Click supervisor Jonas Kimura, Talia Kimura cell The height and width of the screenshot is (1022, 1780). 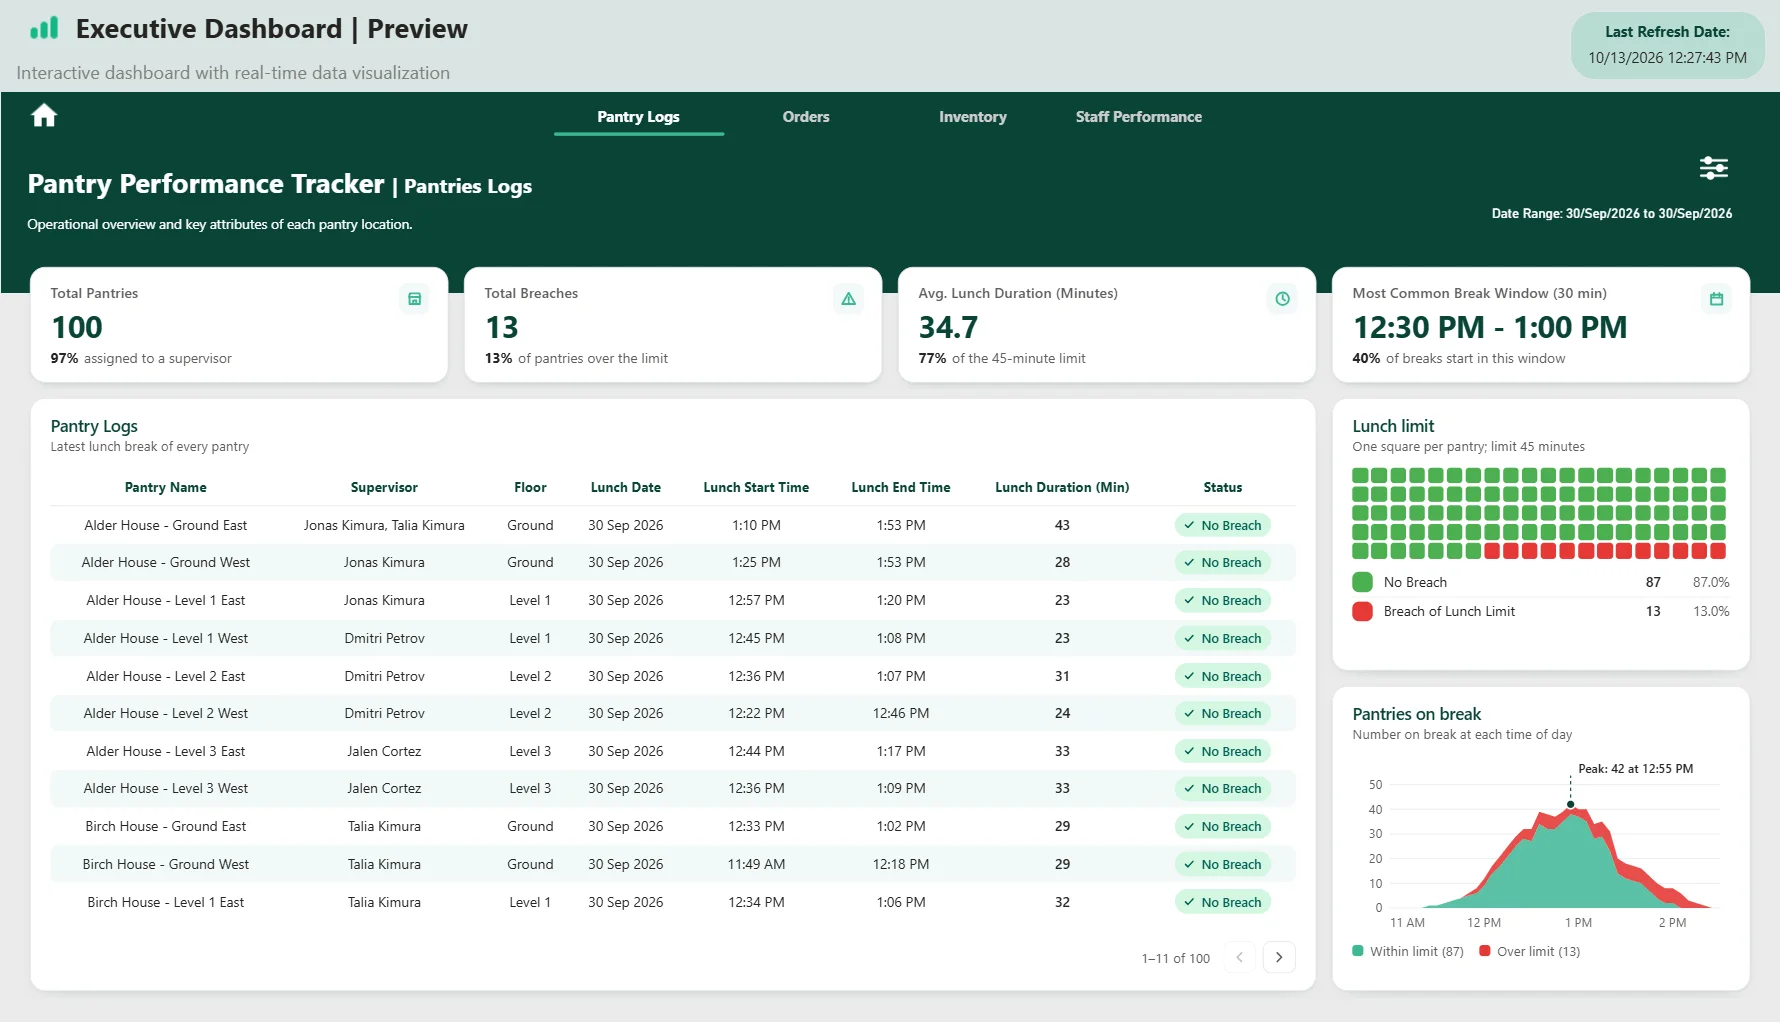(x=384, y=525)
